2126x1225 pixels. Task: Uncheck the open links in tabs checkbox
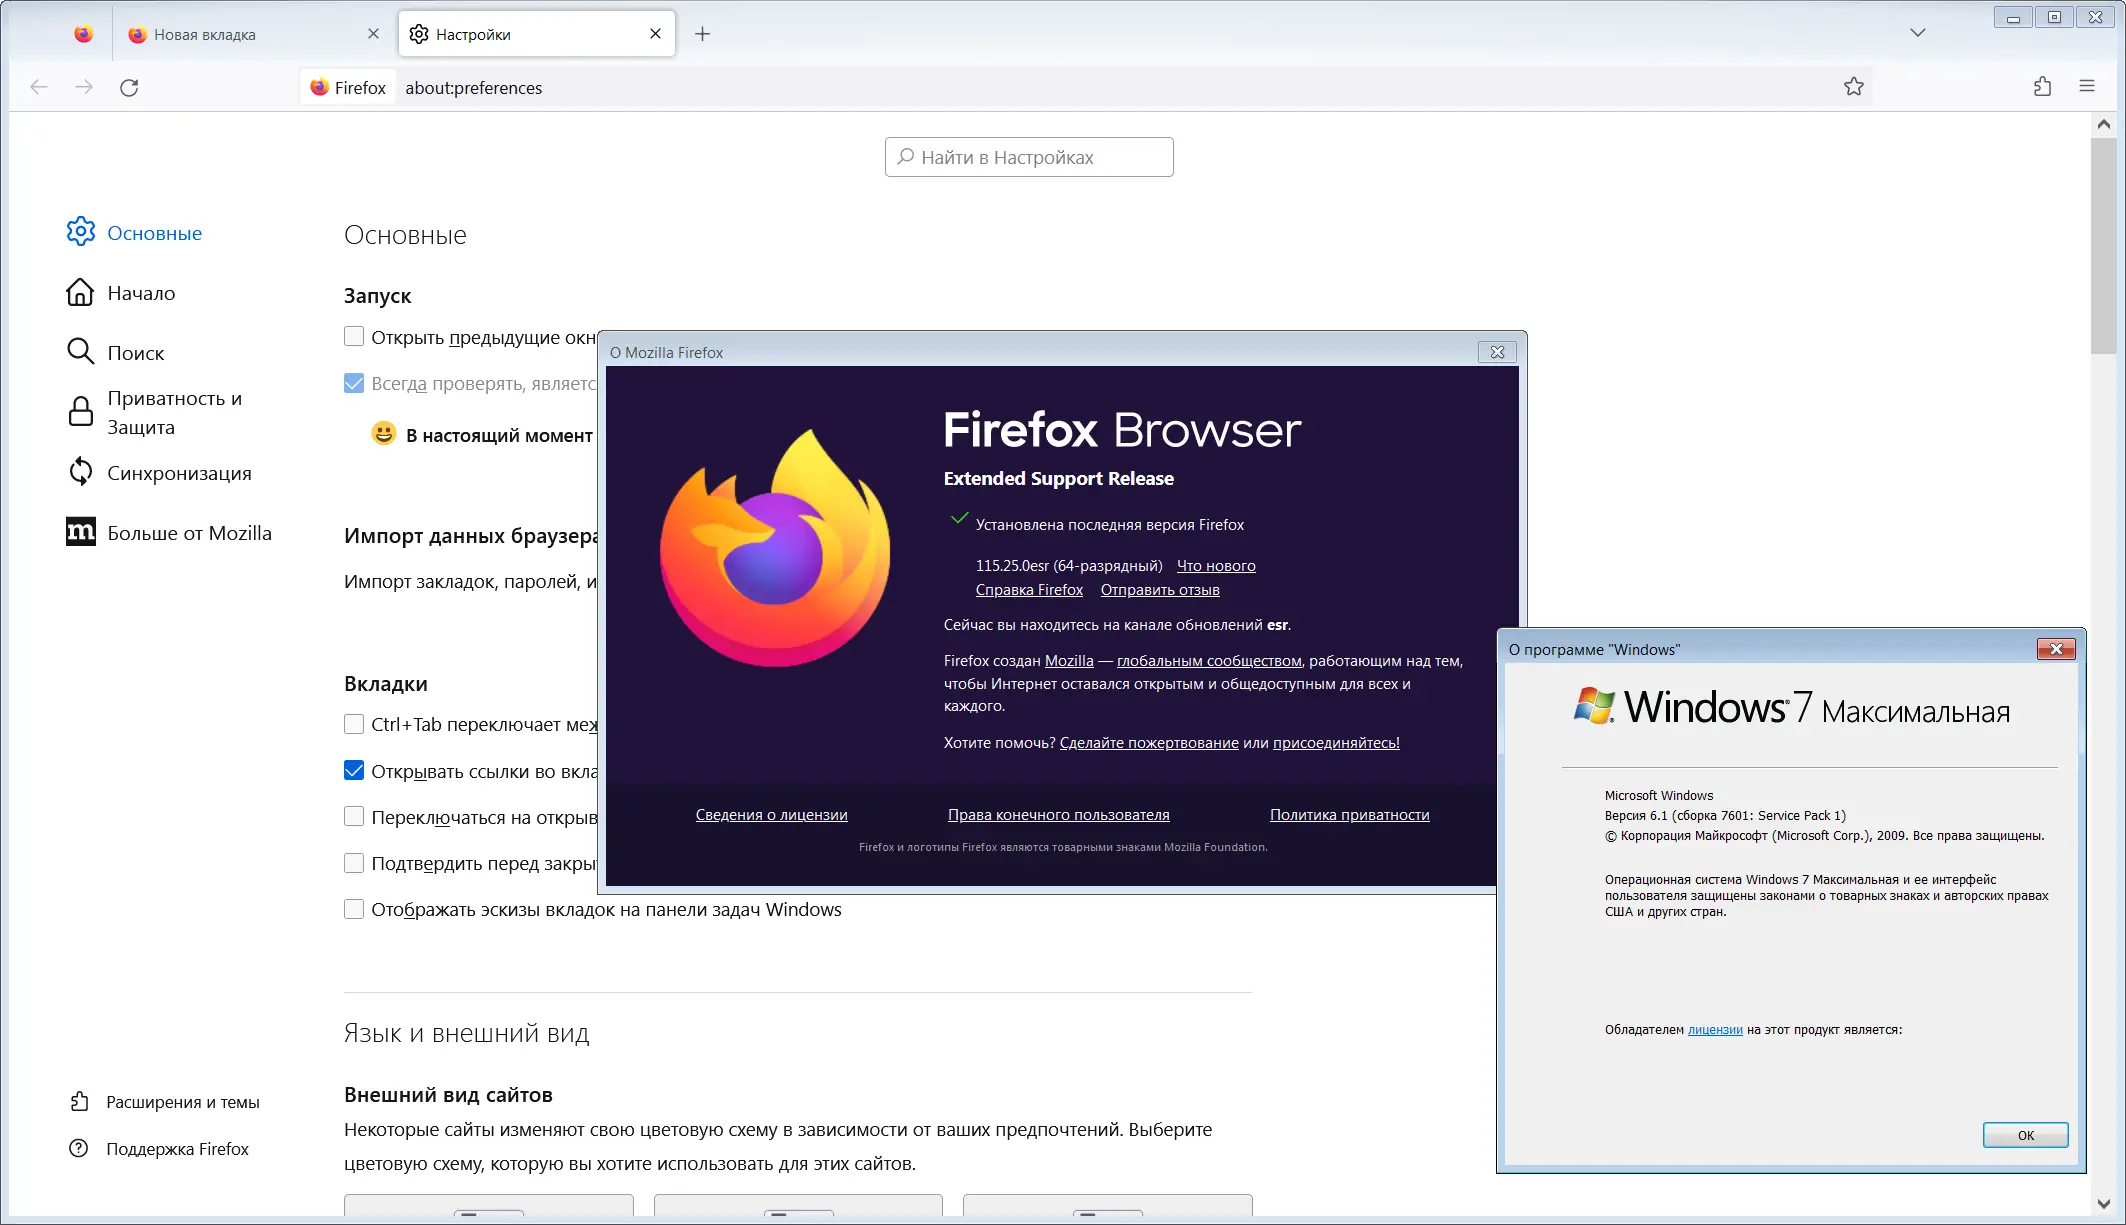click(354, 771)
